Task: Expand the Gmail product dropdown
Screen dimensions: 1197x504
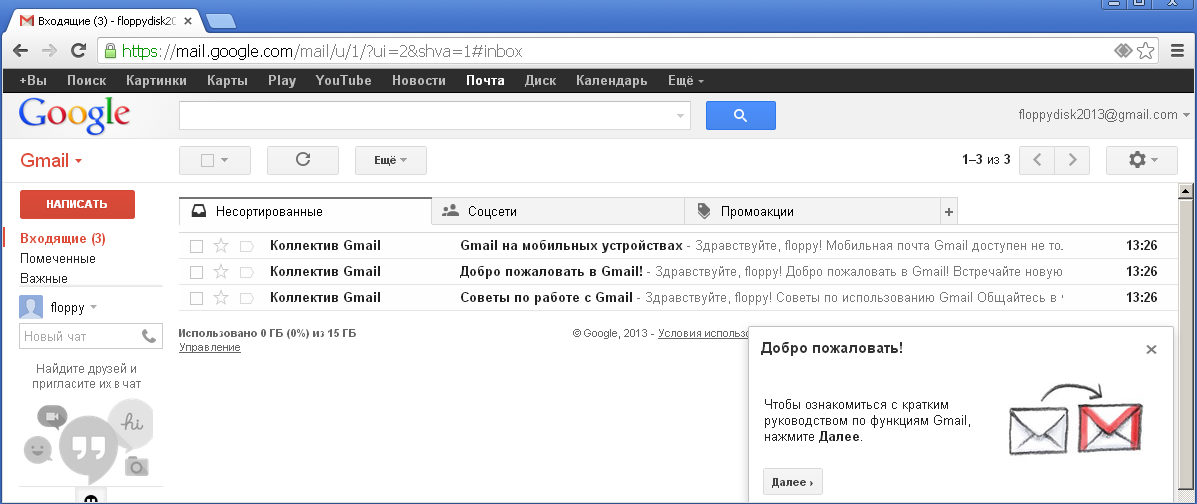Action: tap(52, 160)
